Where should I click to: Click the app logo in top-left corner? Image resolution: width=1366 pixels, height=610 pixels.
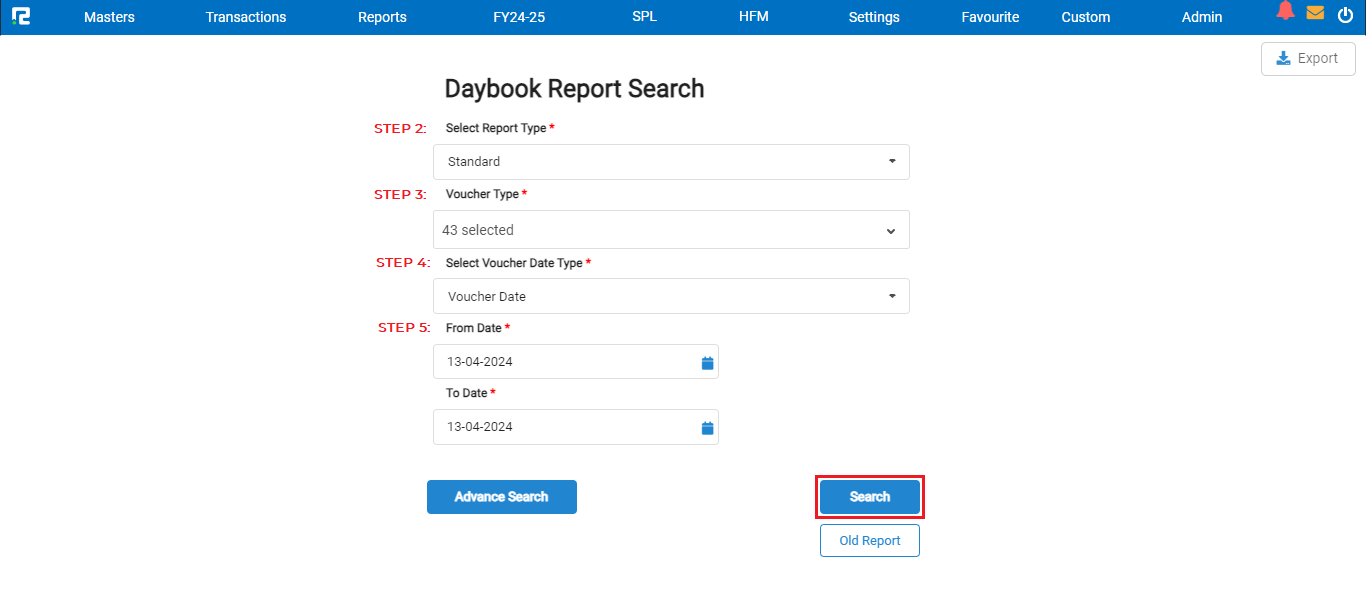pos(20,16)
